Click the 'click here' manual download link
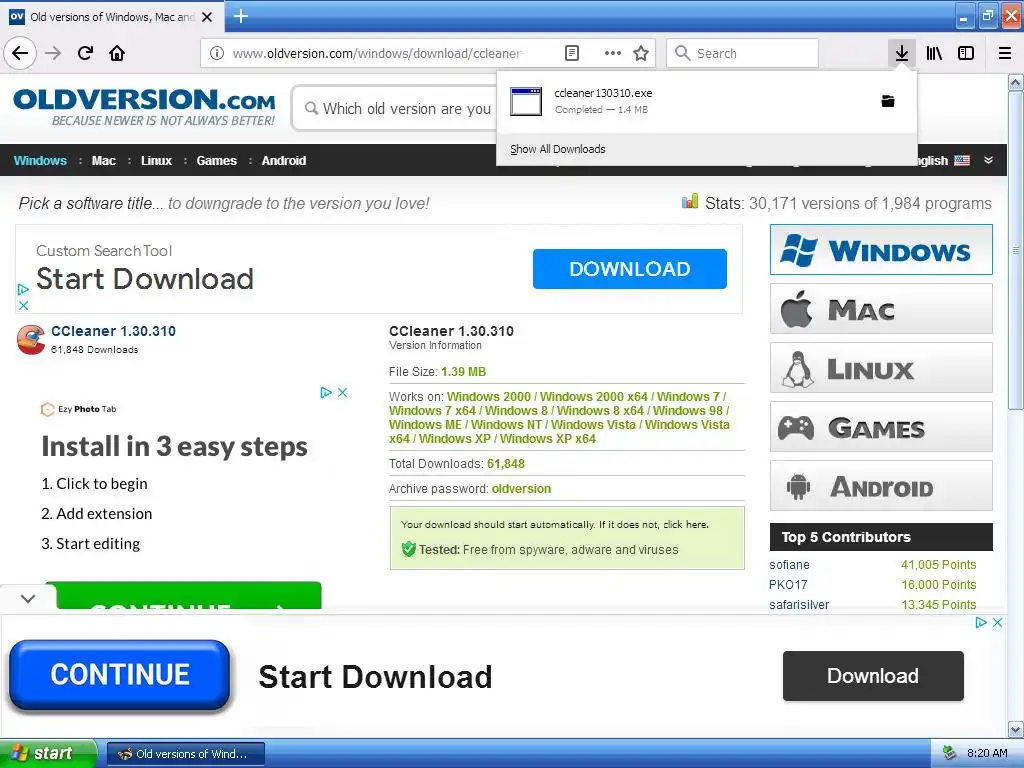The image size is (1024, 768). point(685,524)
